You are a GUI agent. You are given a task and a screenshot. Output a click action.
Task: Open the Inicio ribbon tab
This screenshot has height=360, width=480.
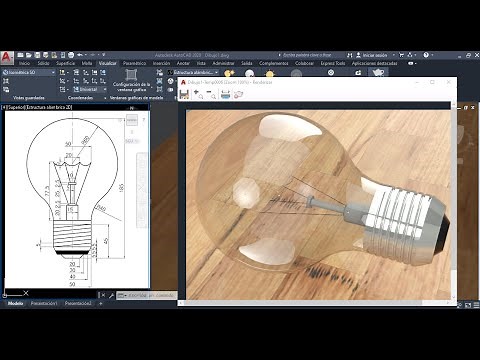pyautogui.click(x=24, y=63)
